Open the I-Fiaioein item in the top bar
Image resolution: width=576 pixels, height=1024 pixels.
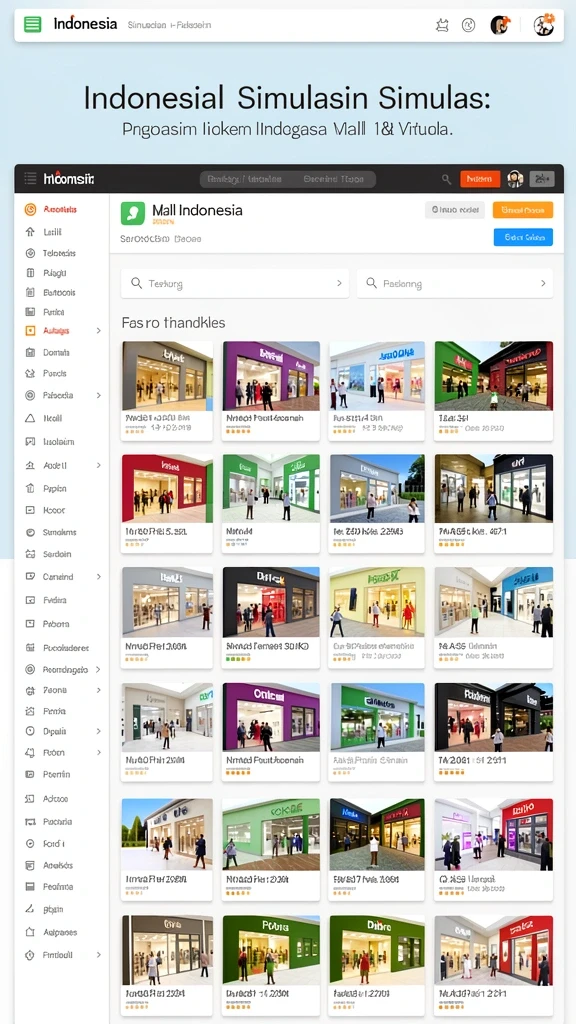point(191,25)
